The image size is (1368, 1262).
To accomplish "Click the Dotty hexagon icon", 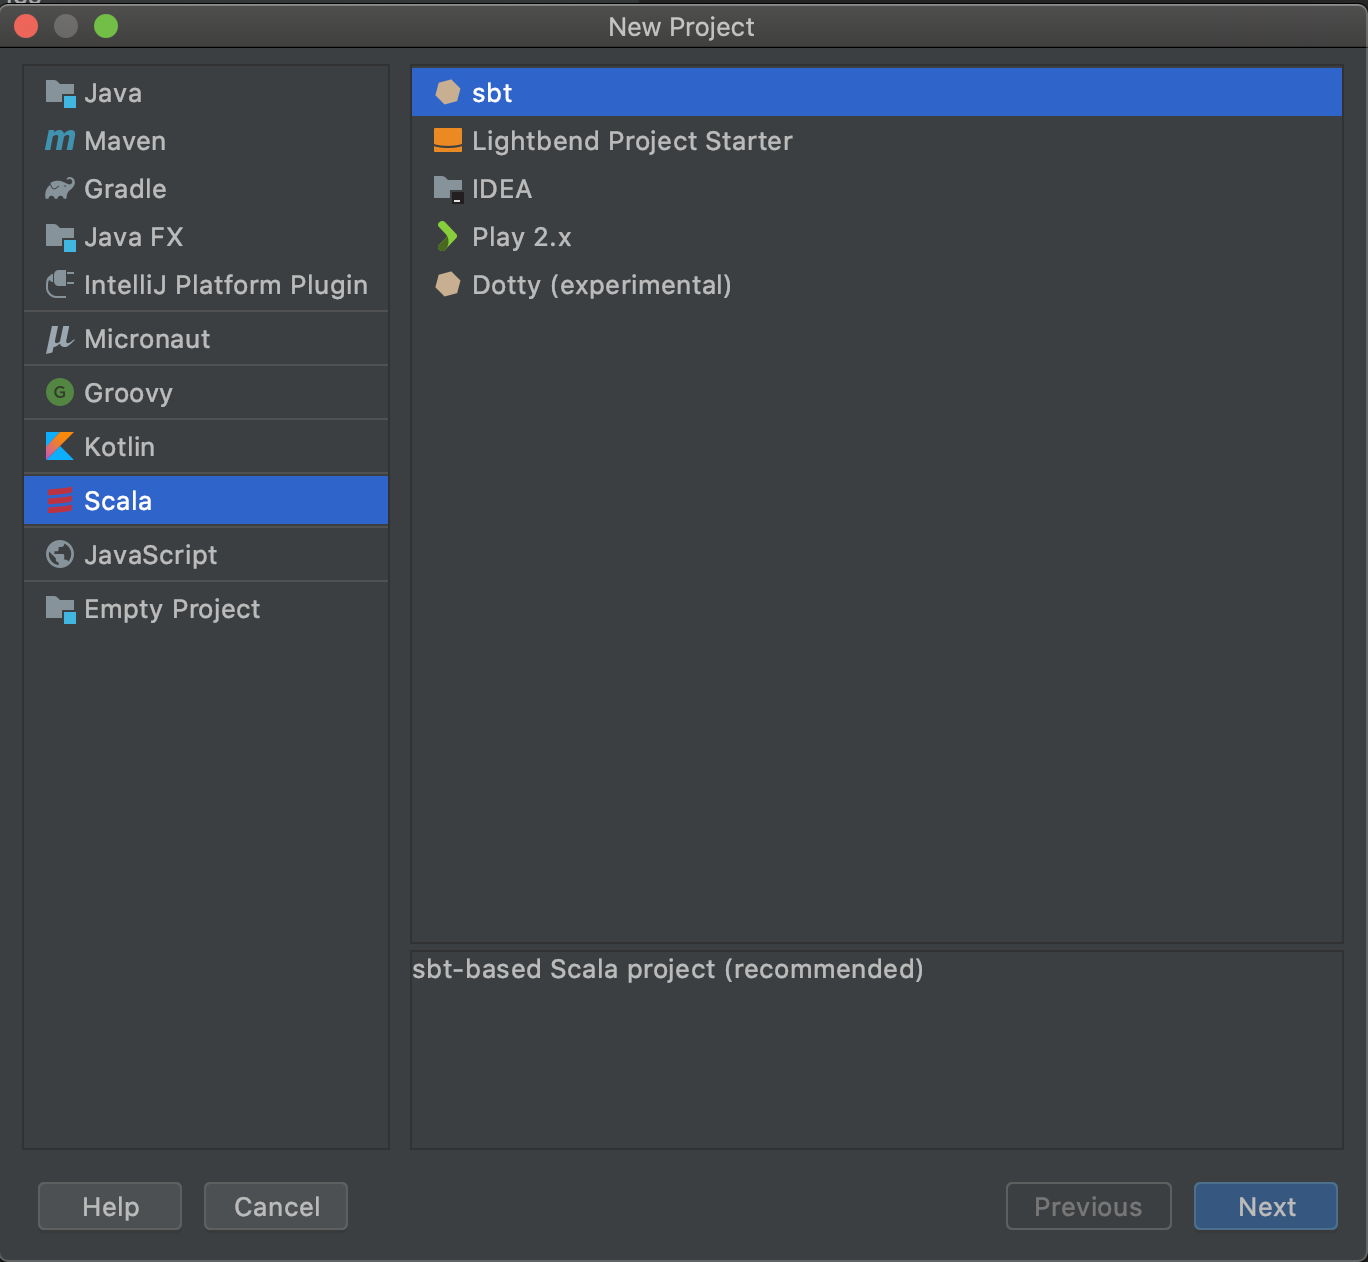I will (x=448, y=285).
